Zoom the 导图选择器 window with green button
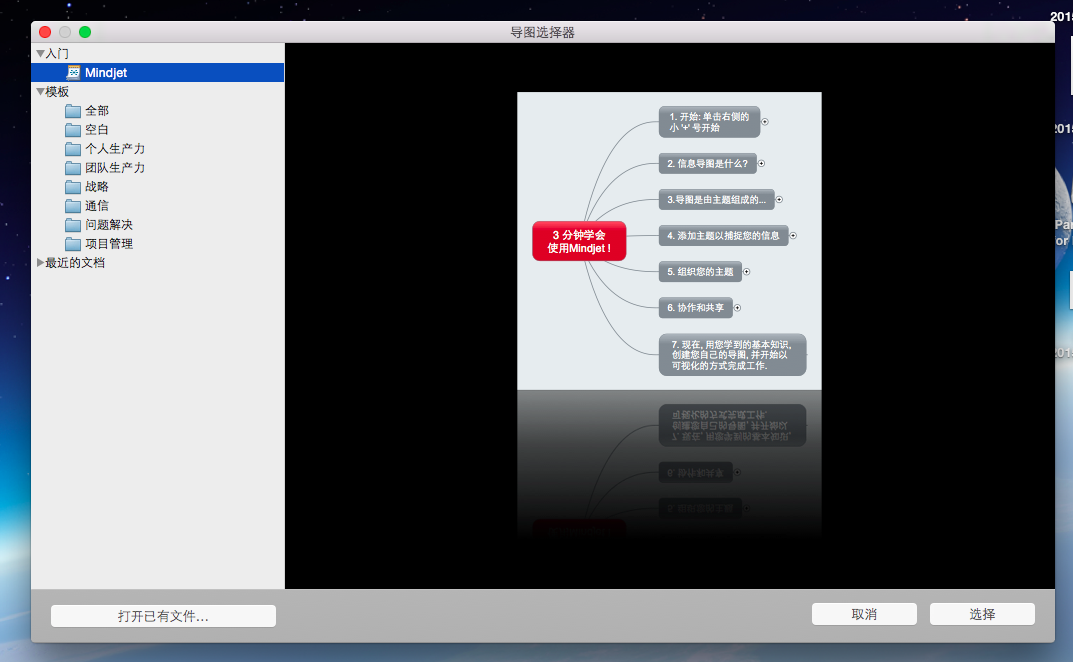Image resolution: width=1073 pixels, height=662 pixels. coord(85,32)
